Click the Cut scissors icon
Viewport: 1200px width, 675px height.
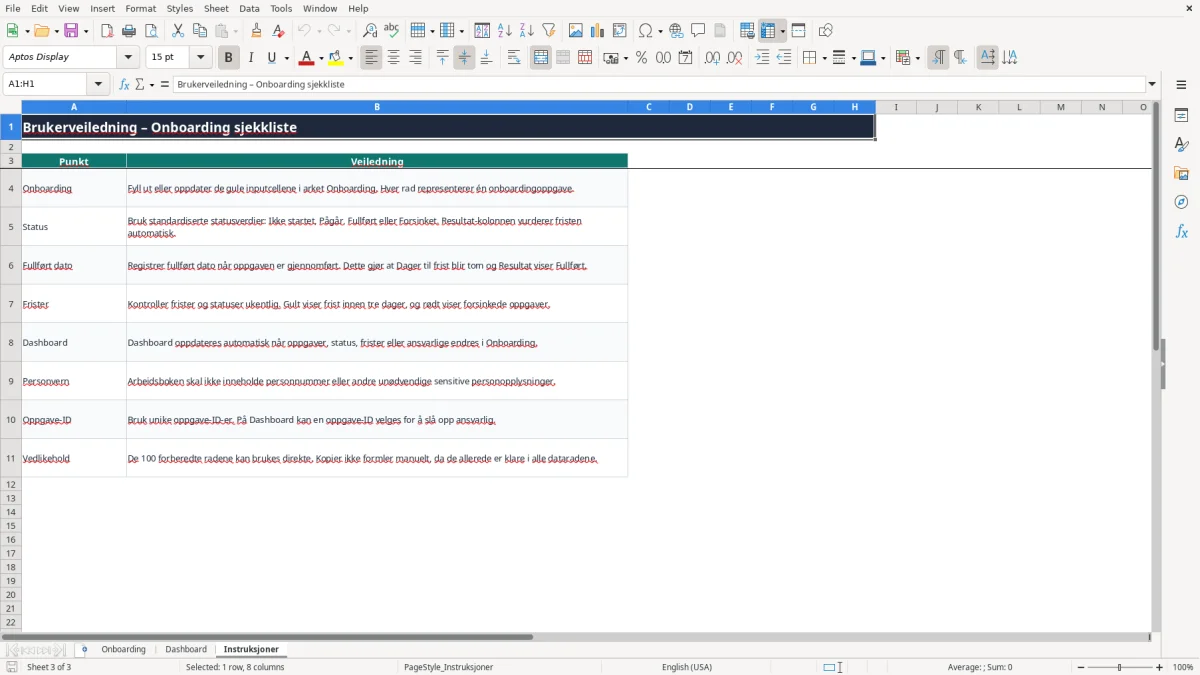tap(178, 31)
